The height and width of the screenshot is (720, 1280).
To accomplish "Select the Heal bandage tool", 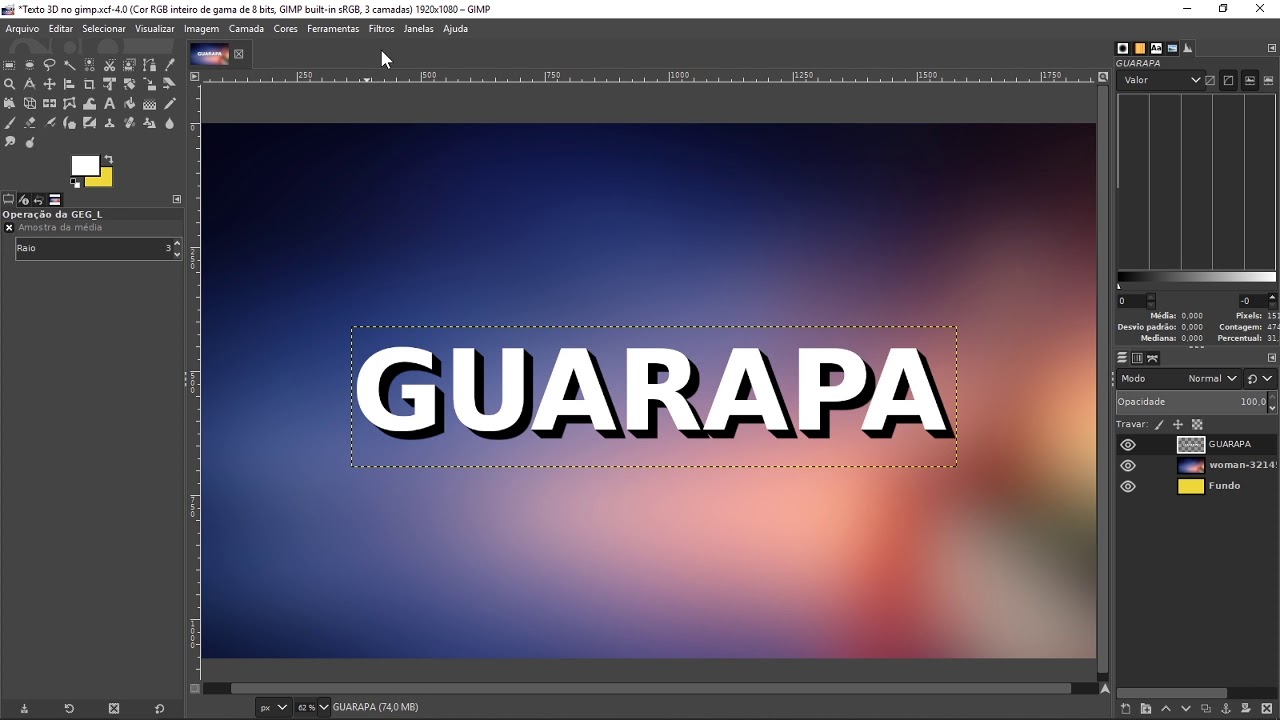I will click(x=129, y=123).
